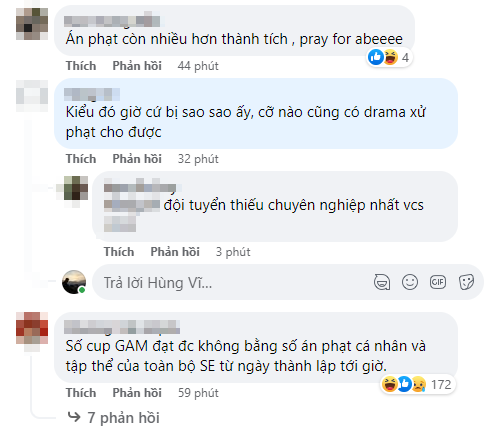The width and height of the screenshot is (495, 432).
Task: Click your profile avatar beside reply box
Action: pyautogui.click(x=74, y=282)
